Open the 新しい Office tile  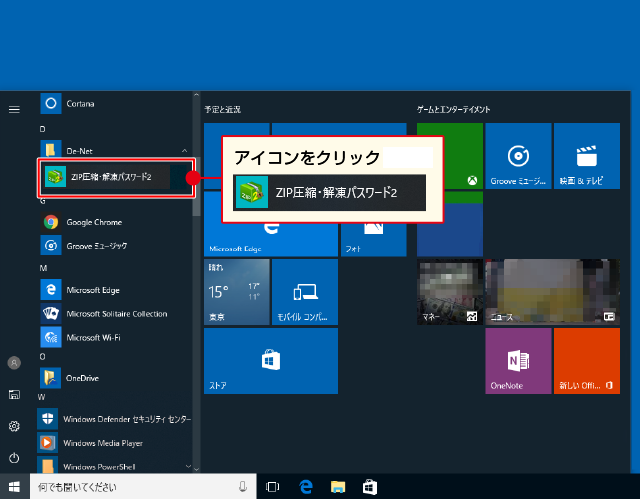tap(587, 361)
